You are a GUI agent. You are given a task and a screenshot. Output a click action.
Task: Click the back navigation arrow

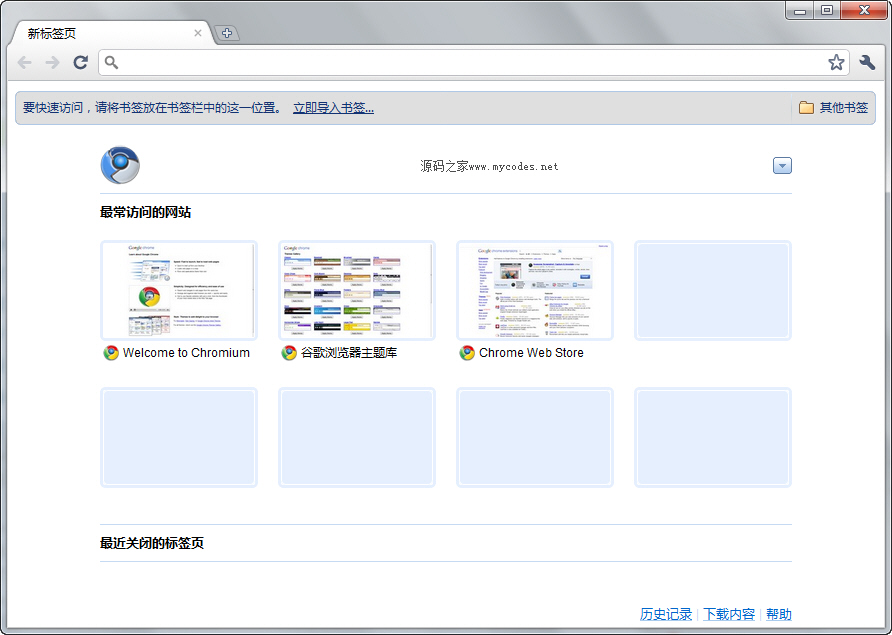pyautogui.click(x=25, y=63)
